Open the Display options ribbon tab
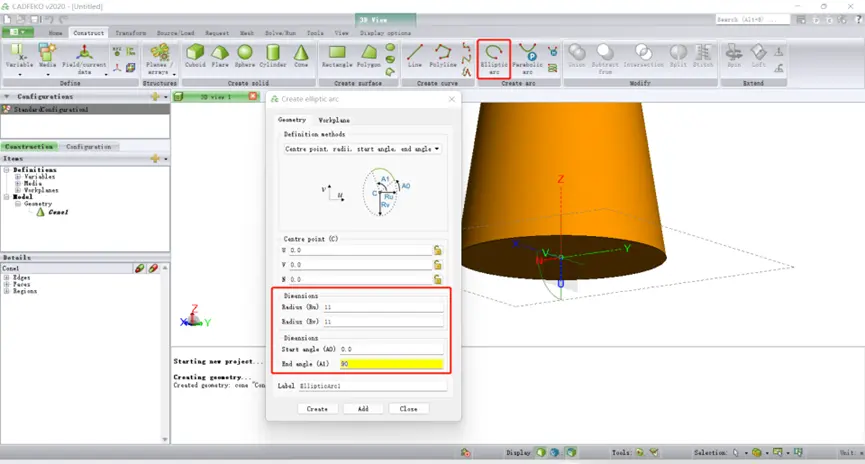This screenshot has height=464, width=865. click(385, 33)
